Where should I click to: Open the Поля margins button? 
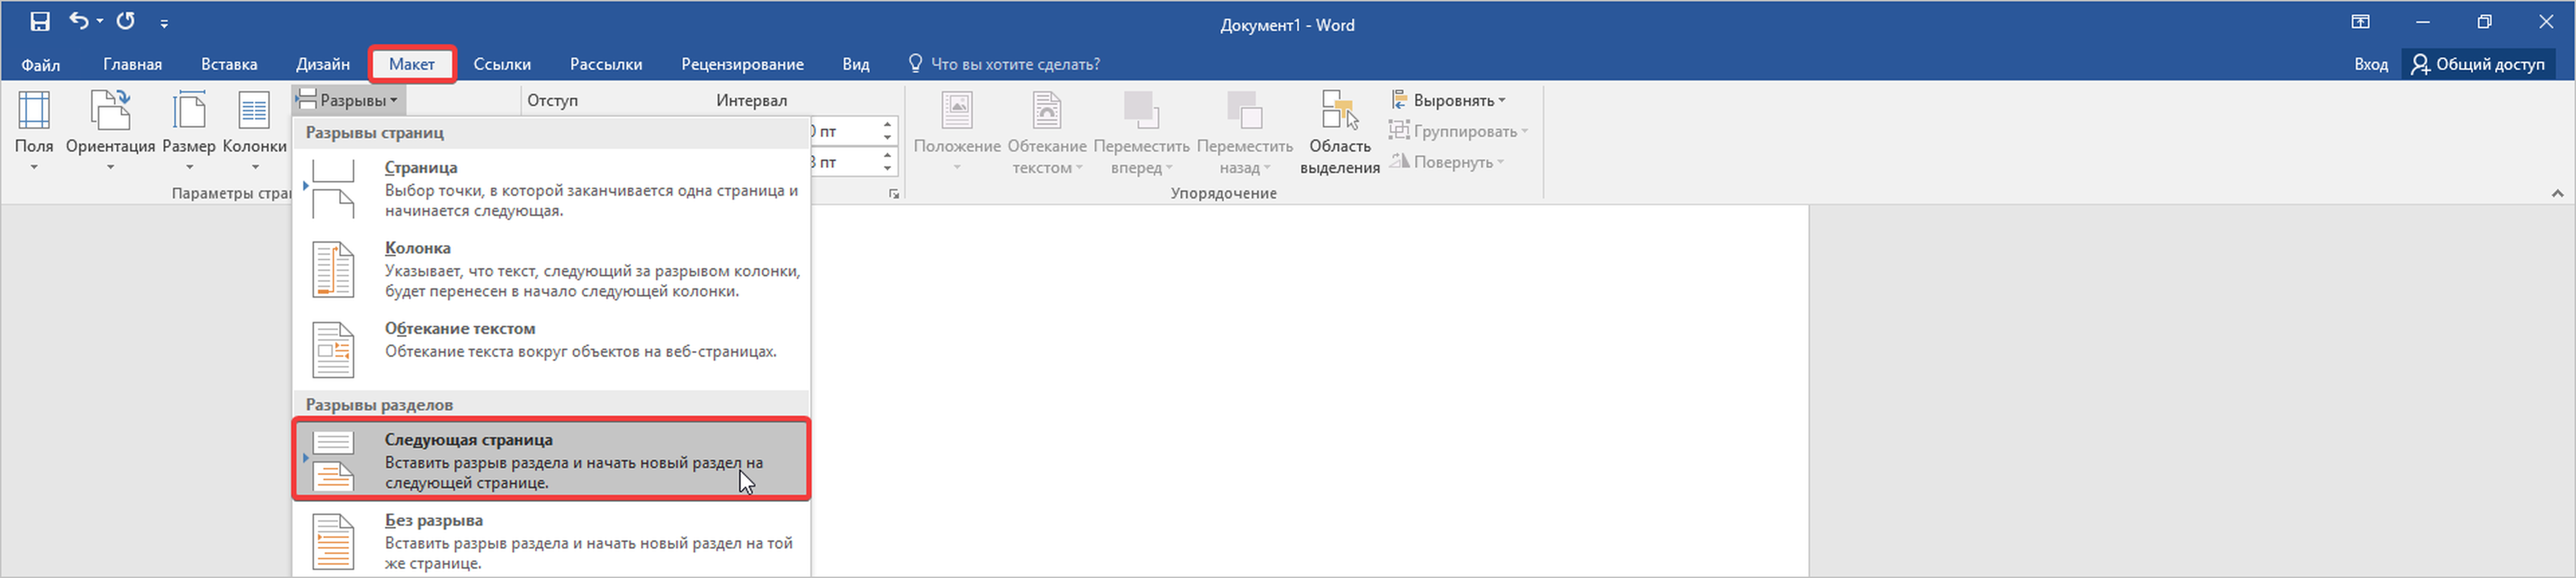[x=34, y=130]
